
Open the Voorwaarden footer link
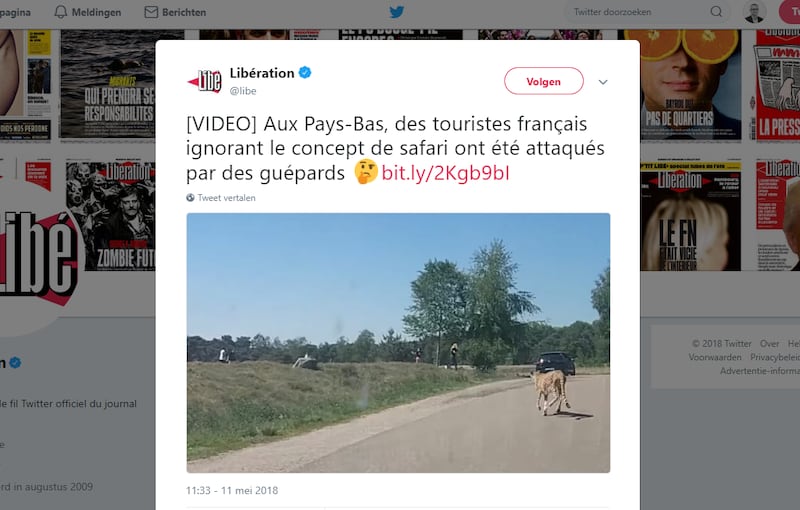click(x=715, y=357)
